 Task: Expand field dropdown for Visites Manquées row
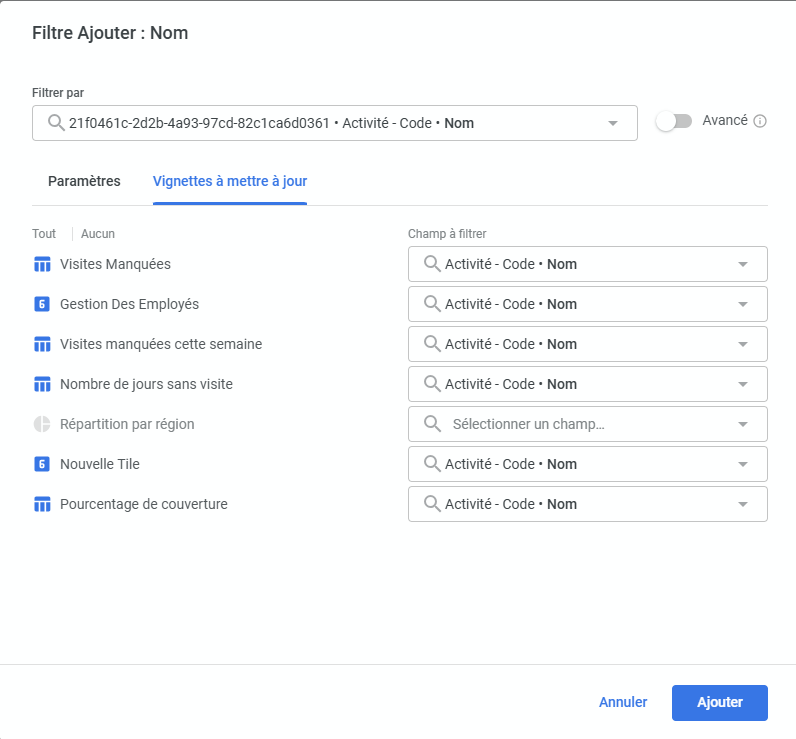(x=742, y=265)
